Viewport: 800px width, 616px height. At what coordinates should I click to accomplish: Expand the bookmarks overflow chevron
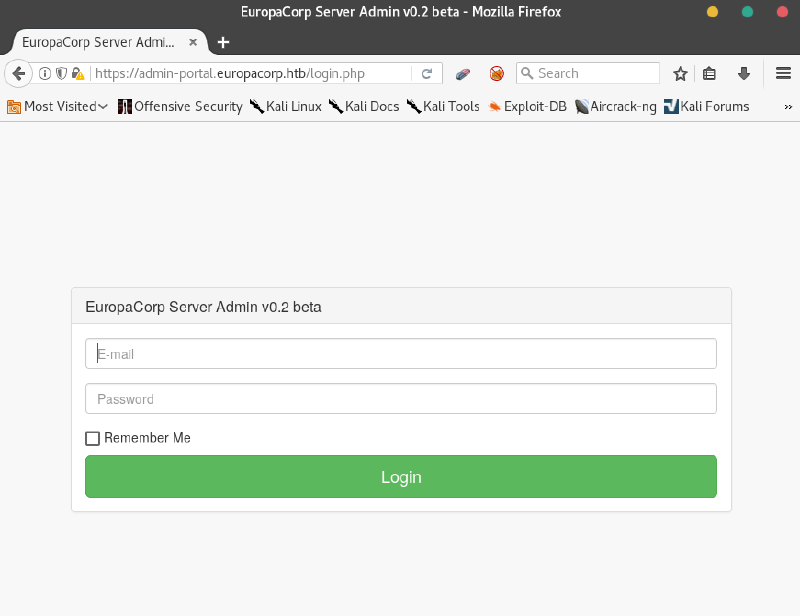pos(787,106)
